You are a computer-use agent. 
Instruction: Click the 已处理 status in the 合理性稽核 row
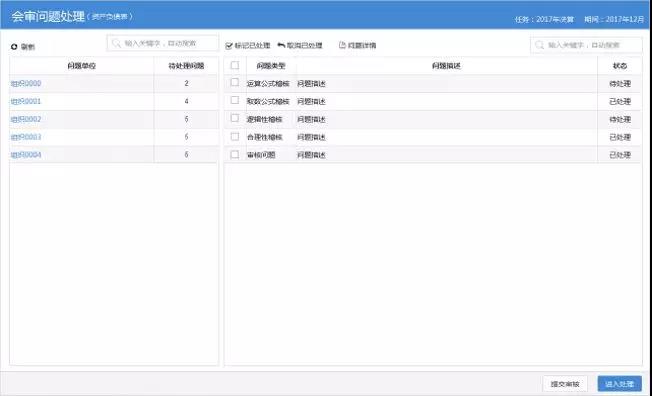coord(620,137)
